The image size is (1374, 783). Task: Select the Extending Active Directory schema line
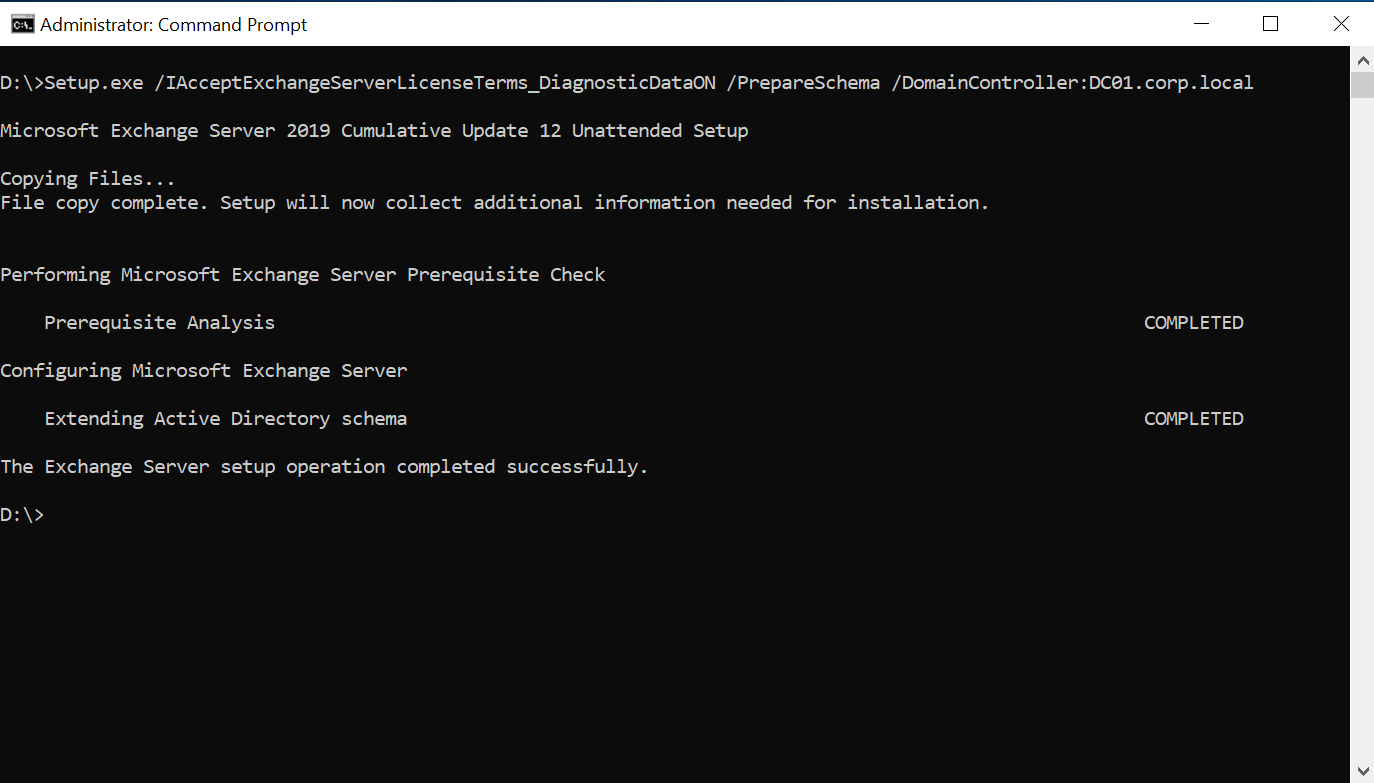pyautogui.click(x=225, y=418)
